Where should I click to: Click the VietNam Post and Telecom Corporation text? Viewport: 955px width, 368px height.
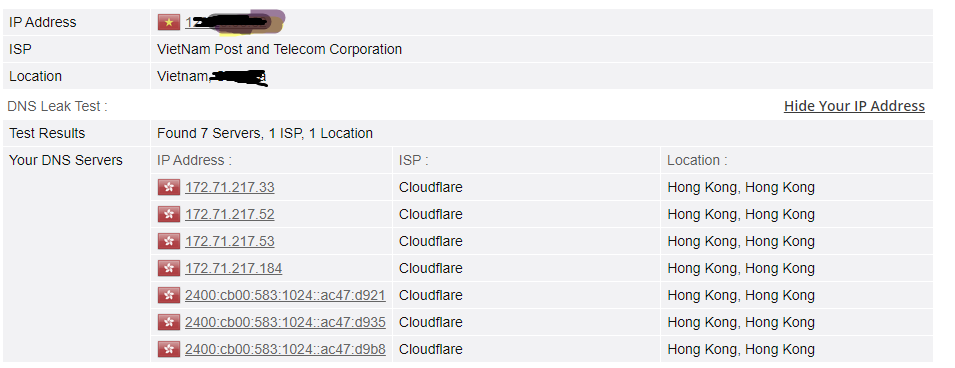[x=280, y=49]
